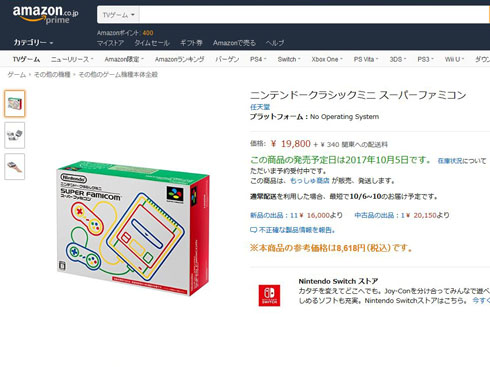
Task: Click the search text field
Action: coord(314,15)
